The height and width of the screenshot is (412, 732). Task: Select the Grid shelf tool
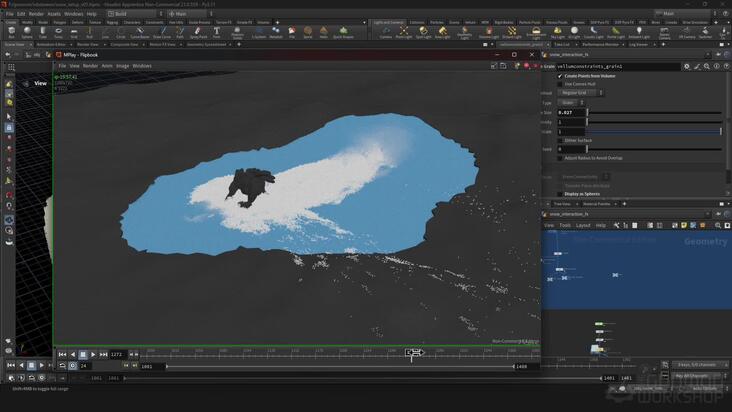pyautogui.click(x=74, y=32)
